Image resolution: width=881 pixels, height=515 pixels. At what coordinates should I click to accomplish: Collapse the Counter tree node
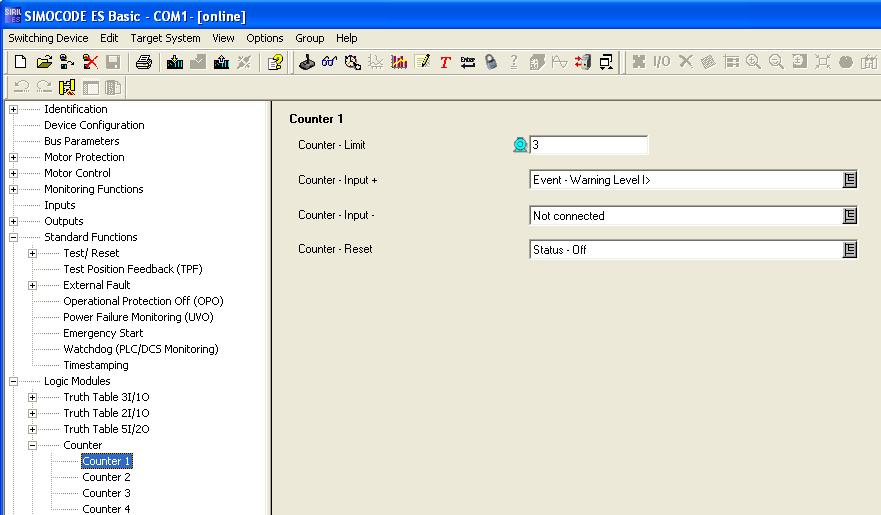[33, 446]
